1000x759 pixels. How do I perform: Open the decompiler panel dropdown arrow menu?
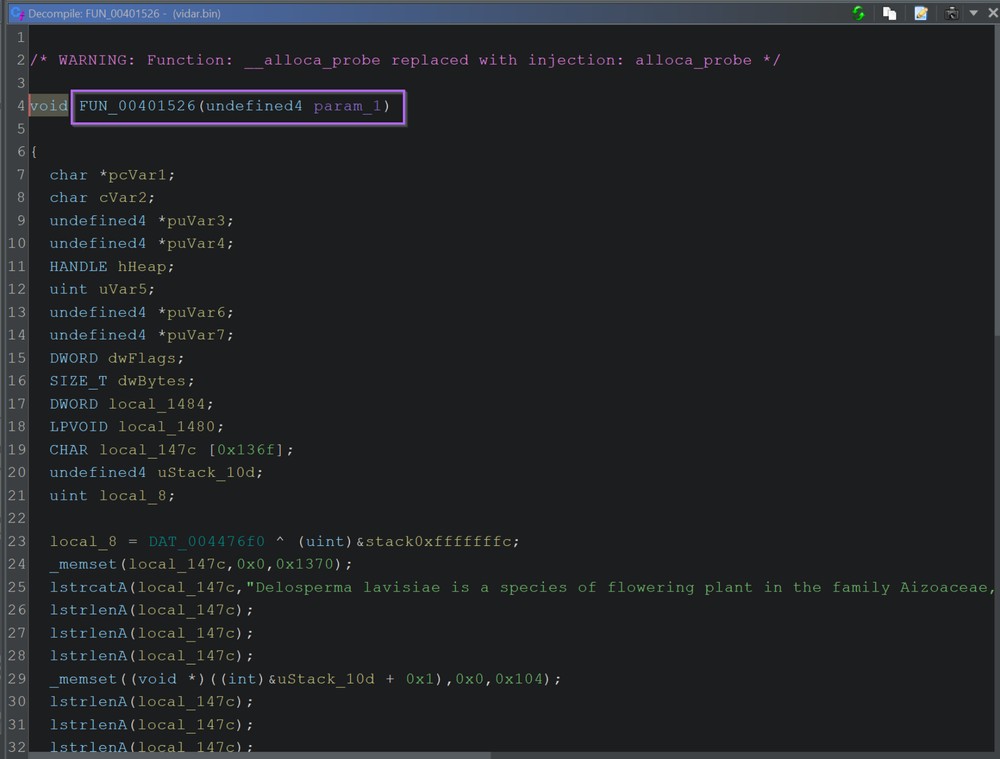click(973, 13)
